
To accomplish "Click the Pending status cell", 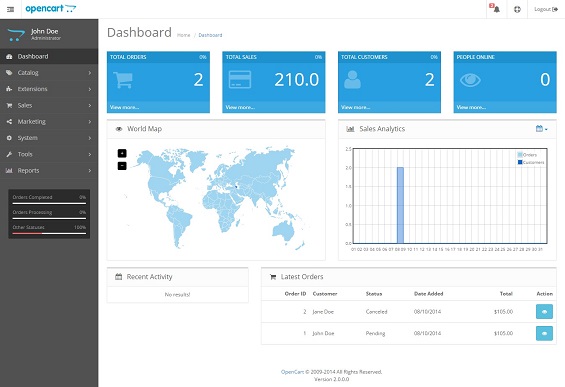I will point(375,333).
